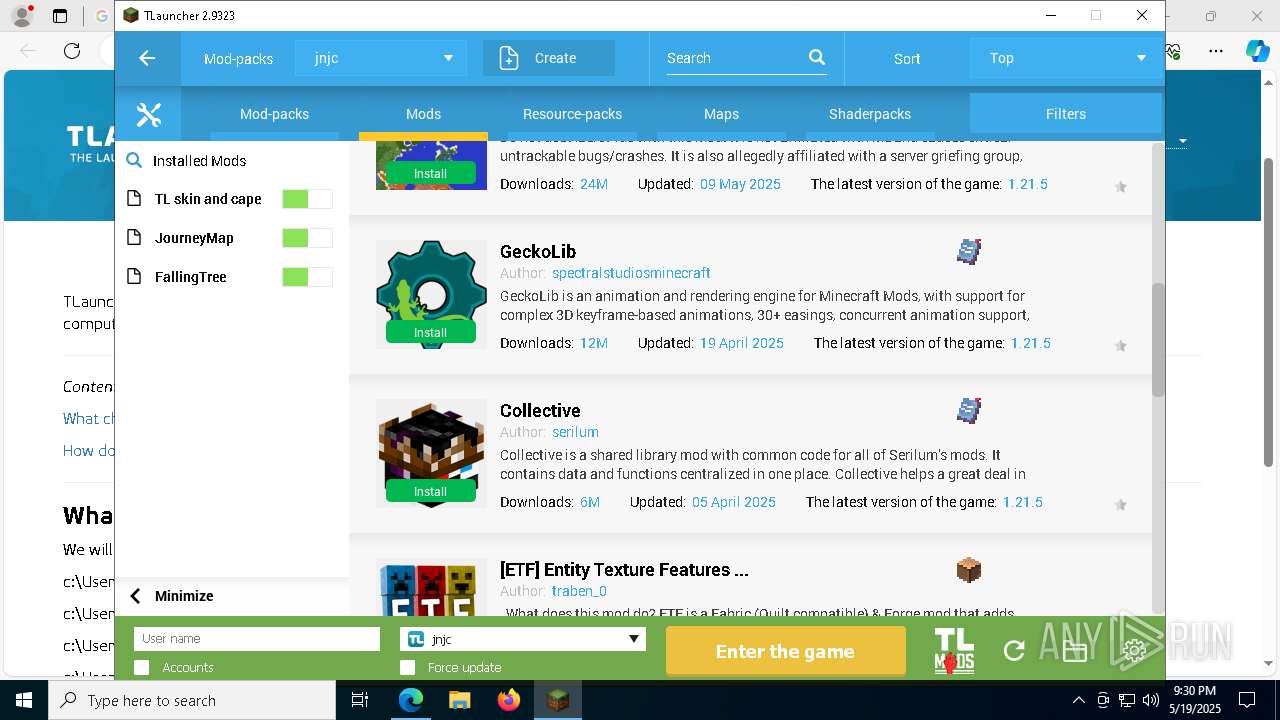
Task: Toggle FallingTree mod off
Action: point(307,277)
